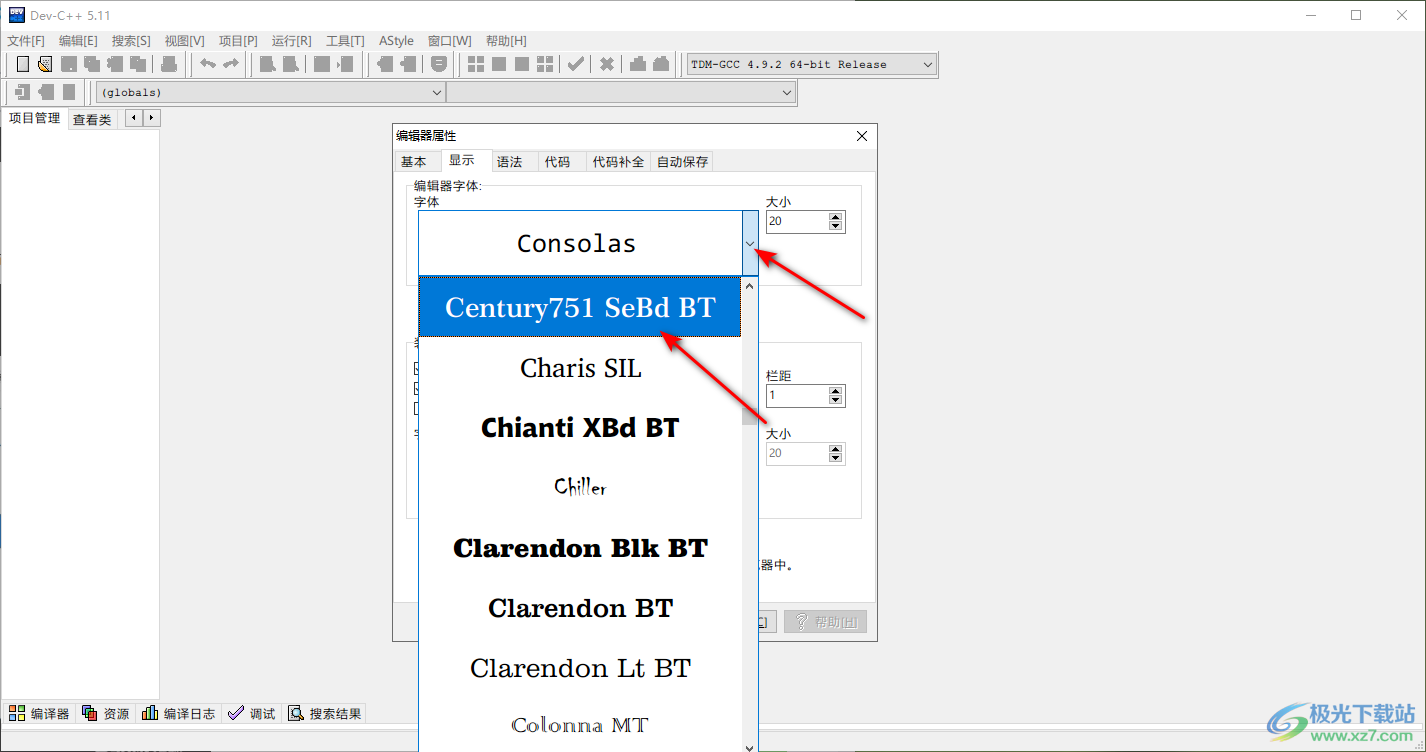
Task: Click the Save All toolbar icon
Action: click(x=92, y=64)
